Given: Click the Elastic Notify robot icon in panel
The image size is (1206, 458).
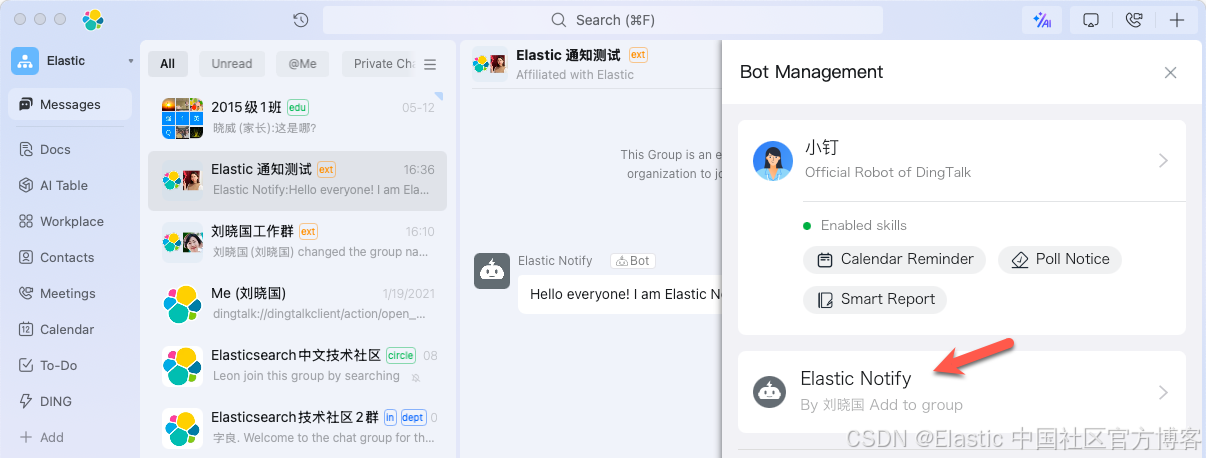Looking at the screenshot, I should (769, 392).
